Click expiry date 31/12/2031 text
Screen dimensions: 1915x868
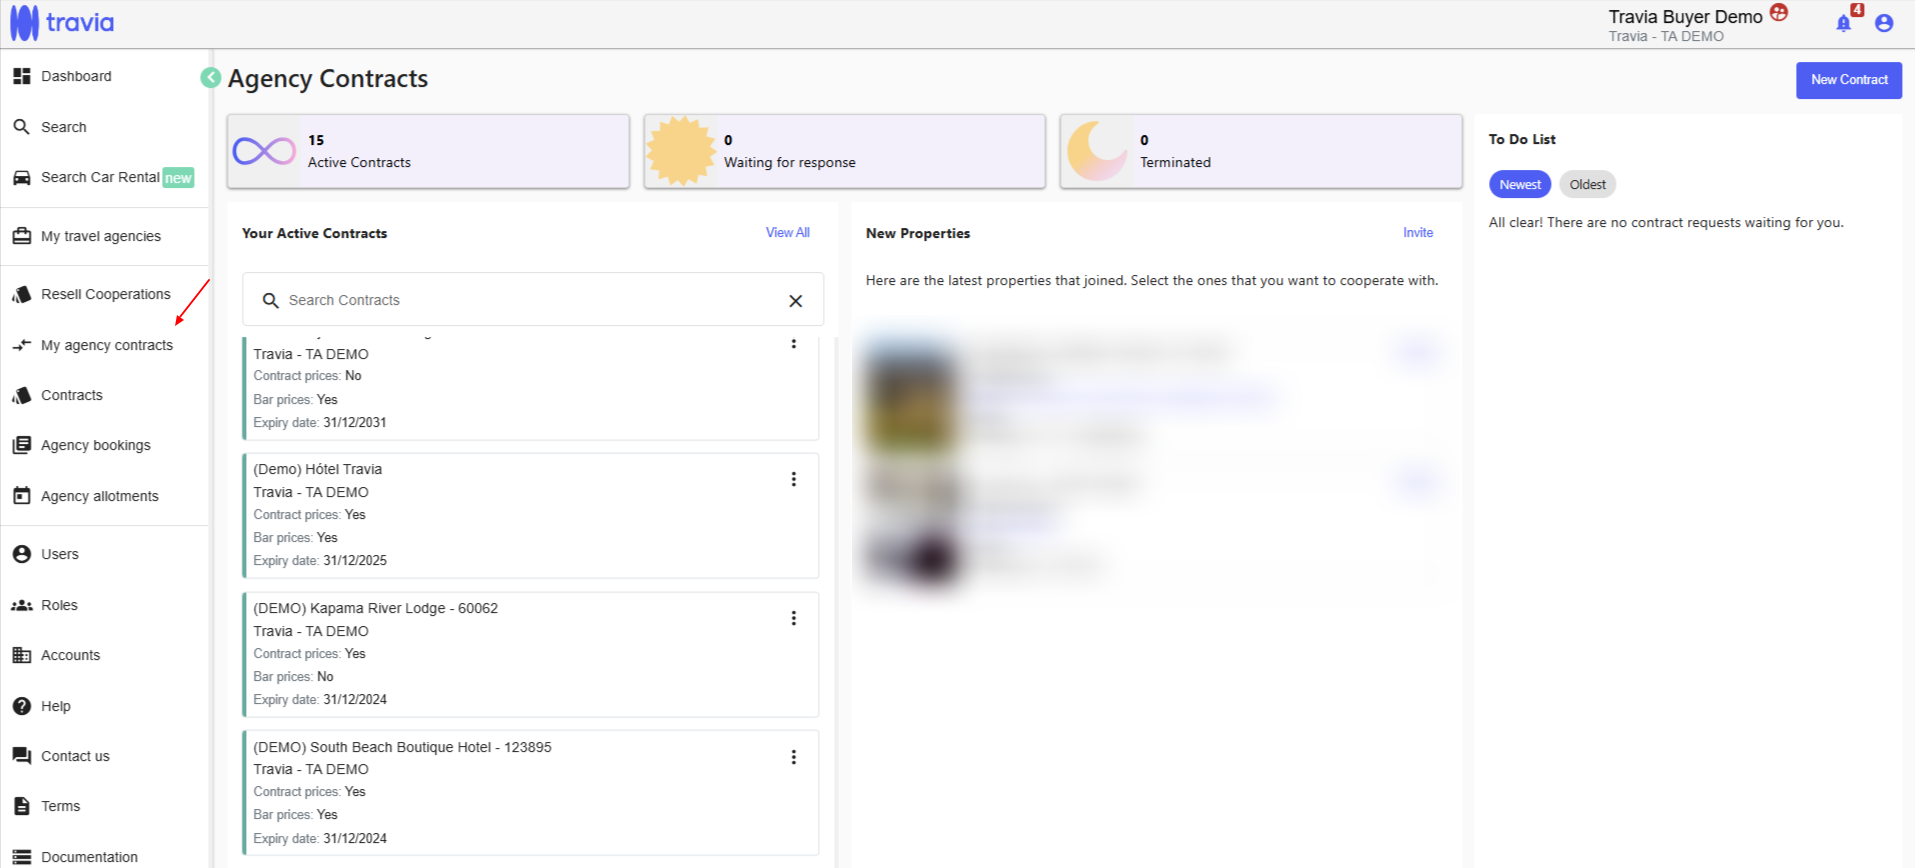tap(355, 423)
